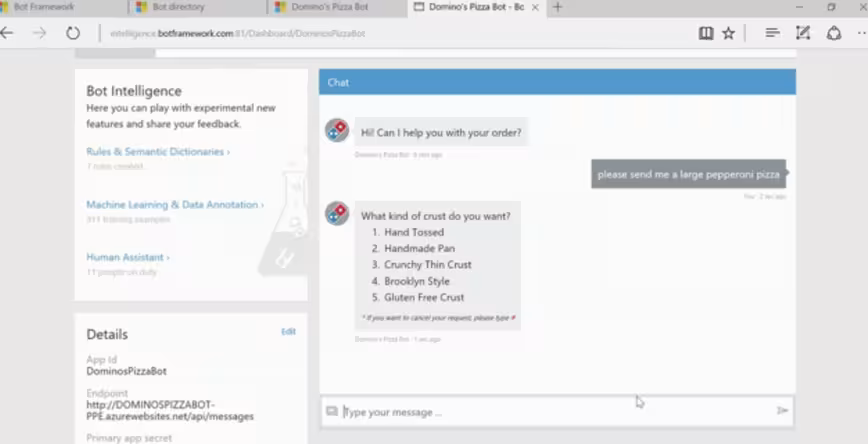The height and width of the screenshot is (444, 868).
Task: Open Rules & Semantic Dictionaries link
Action: pos(158,152)
